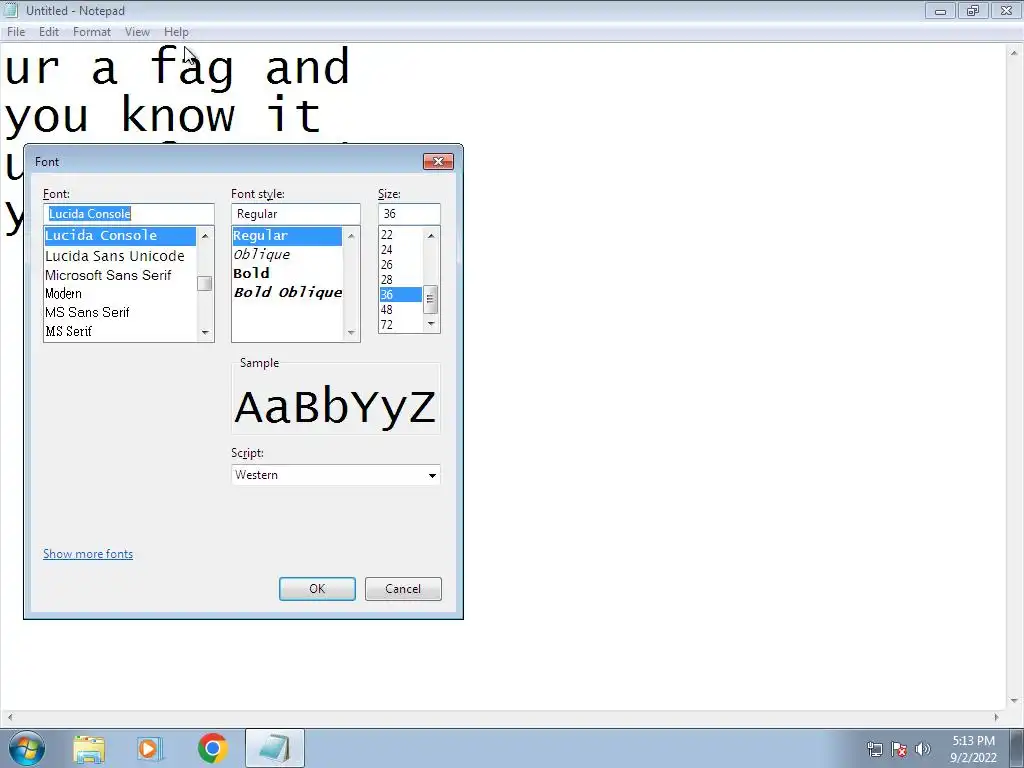Select Regular font style
Viewport: 1024px width, 768px height.
tap(287, 236)
